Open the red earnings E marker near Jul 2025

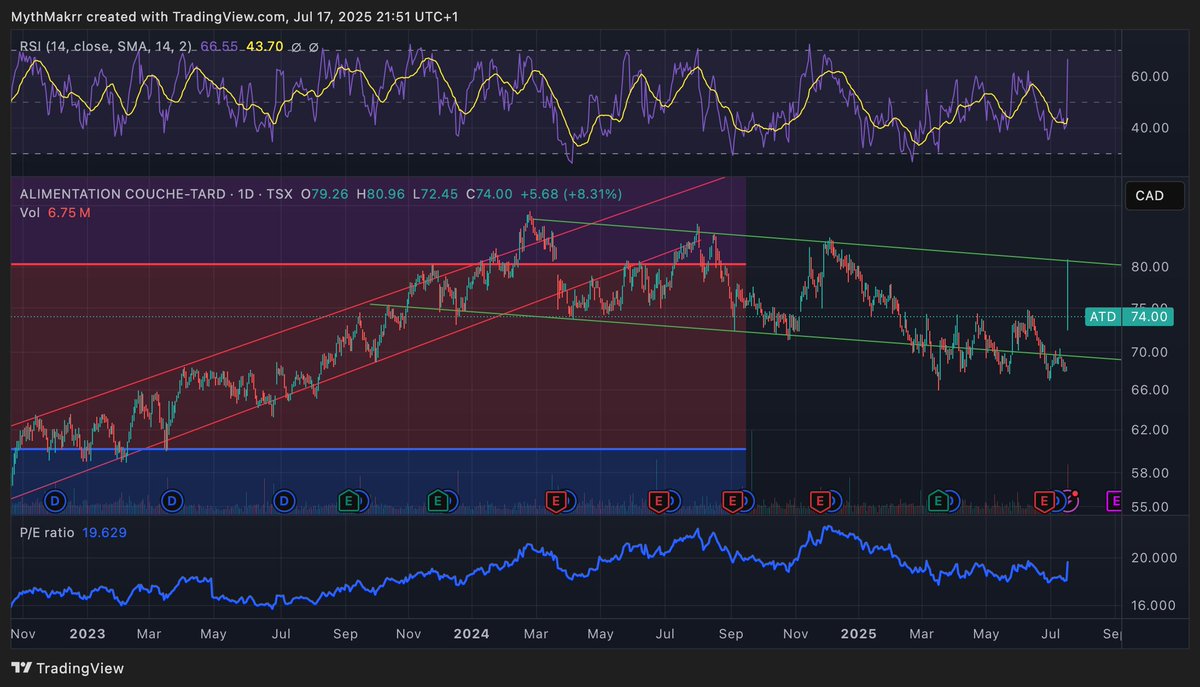coord(1044,499)
